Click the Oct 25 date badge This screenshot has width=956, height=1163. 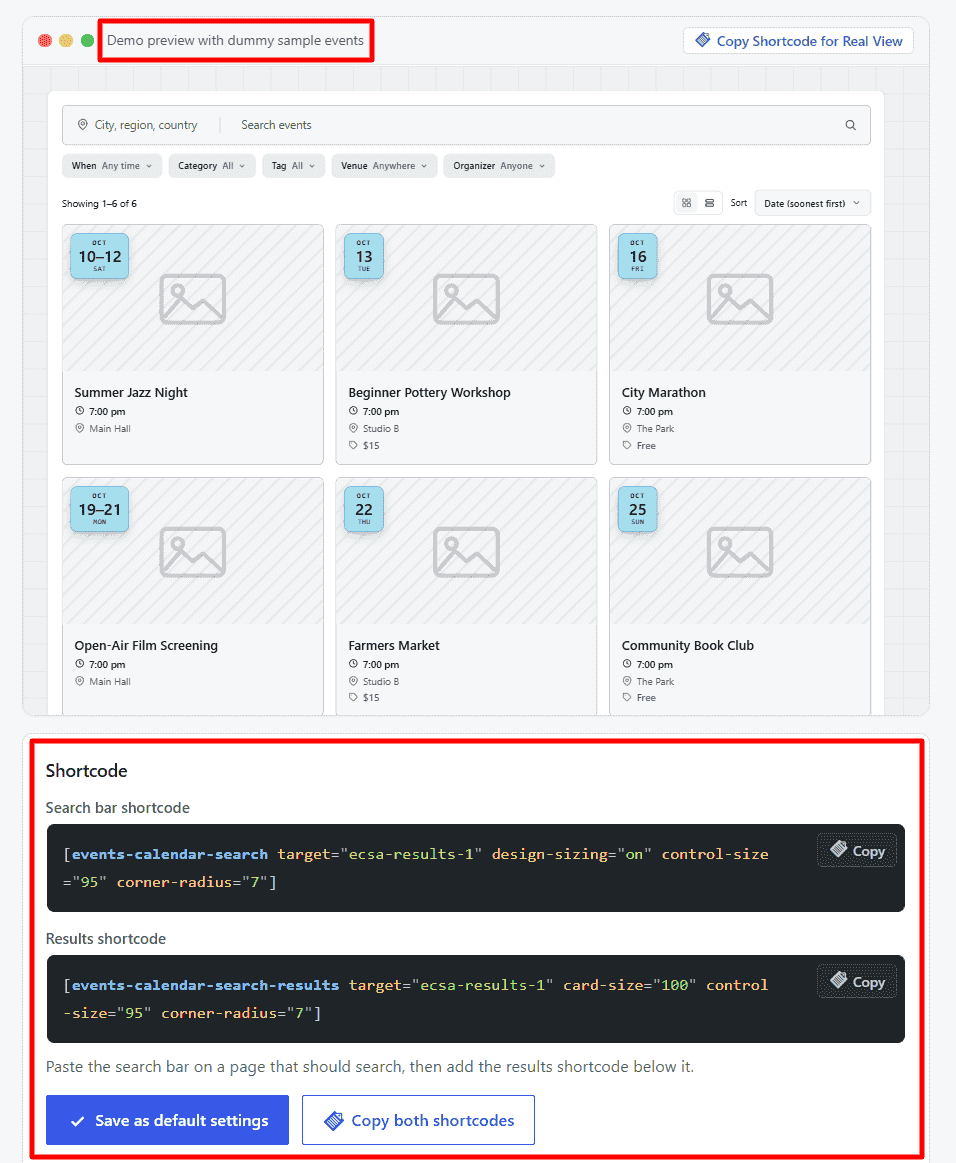638,509
